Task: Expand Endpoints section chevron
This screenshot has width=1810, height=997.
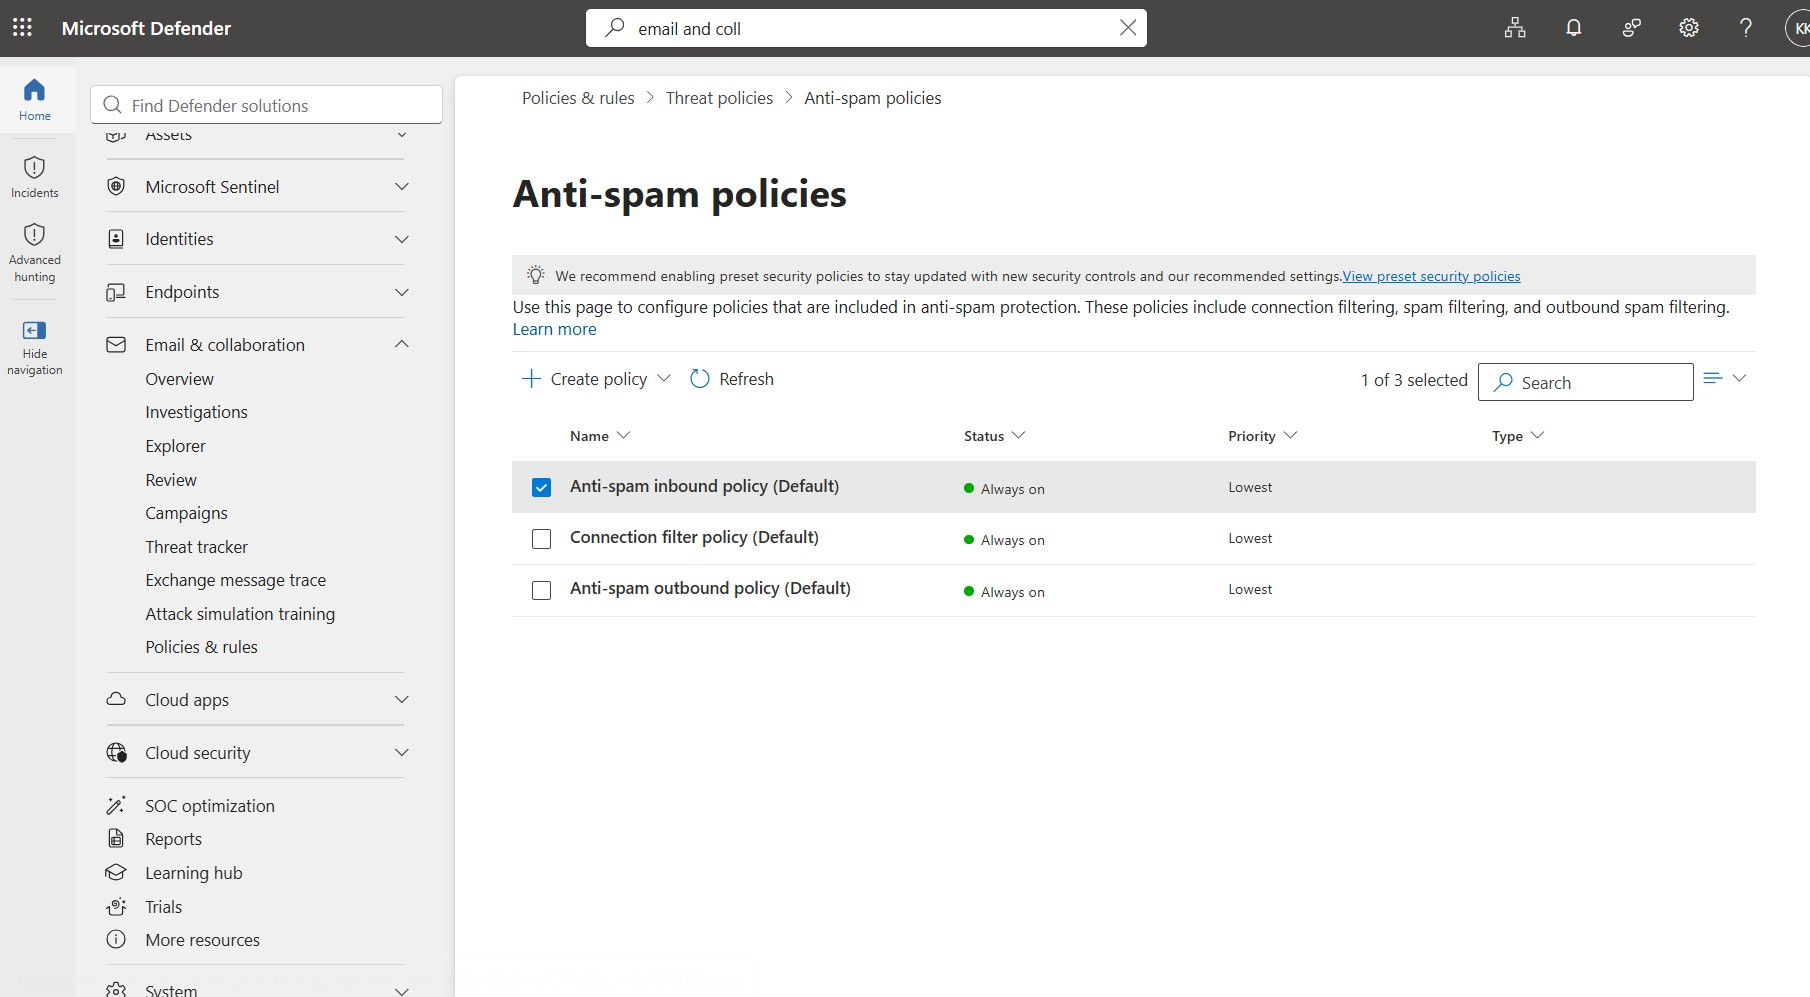Action: [x=402, y=292]
